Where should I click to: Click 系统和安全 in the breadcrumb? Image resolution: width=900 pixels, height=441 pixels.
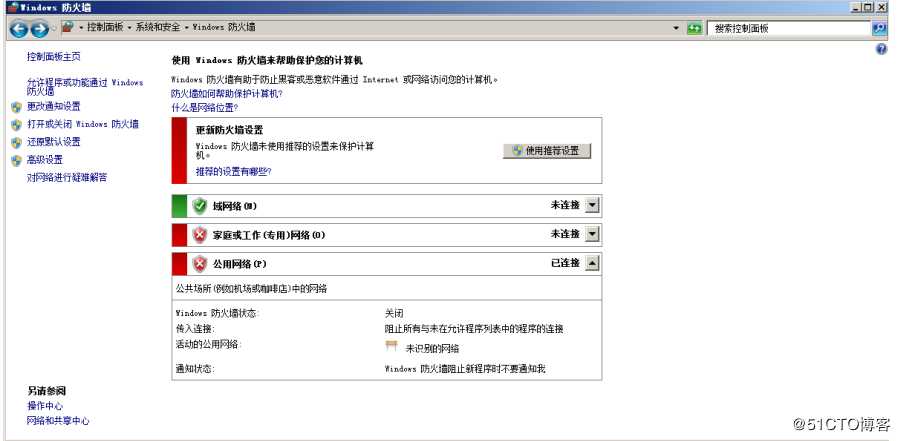[157, 27]
